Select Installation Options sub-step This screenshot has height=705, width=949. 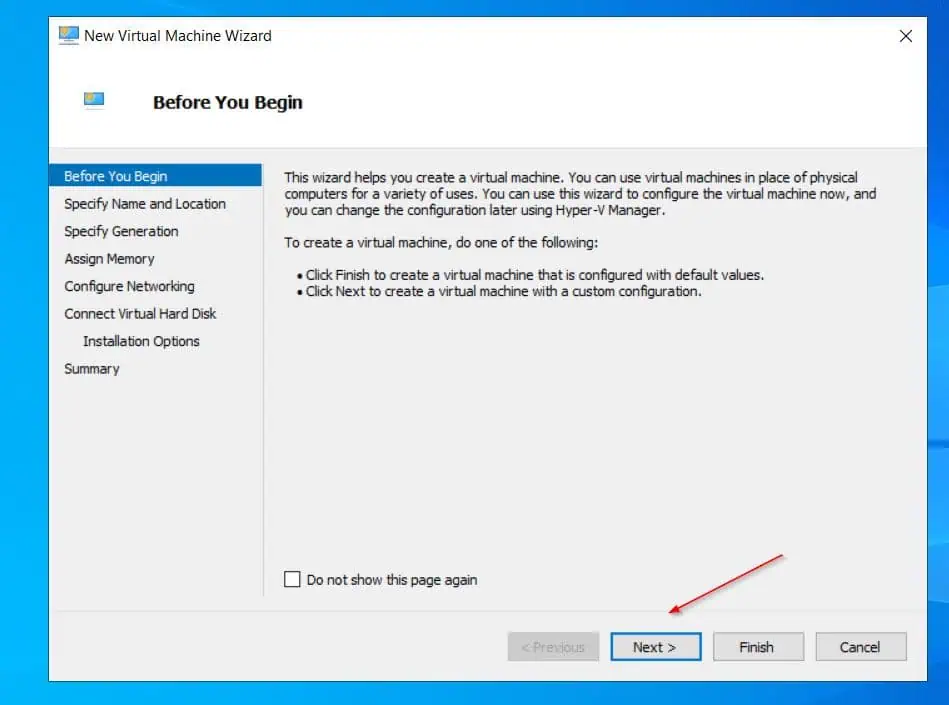141,341
